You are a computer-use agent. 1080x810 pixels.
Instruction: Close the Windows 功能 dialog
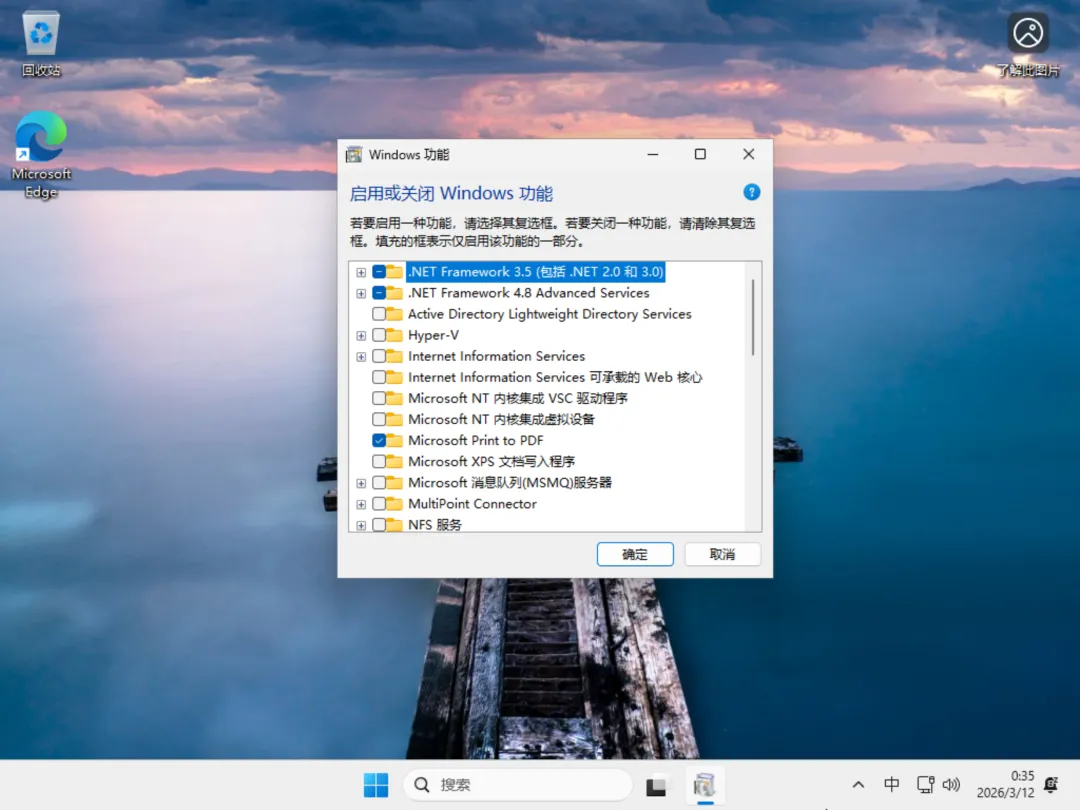click(749, 154)
